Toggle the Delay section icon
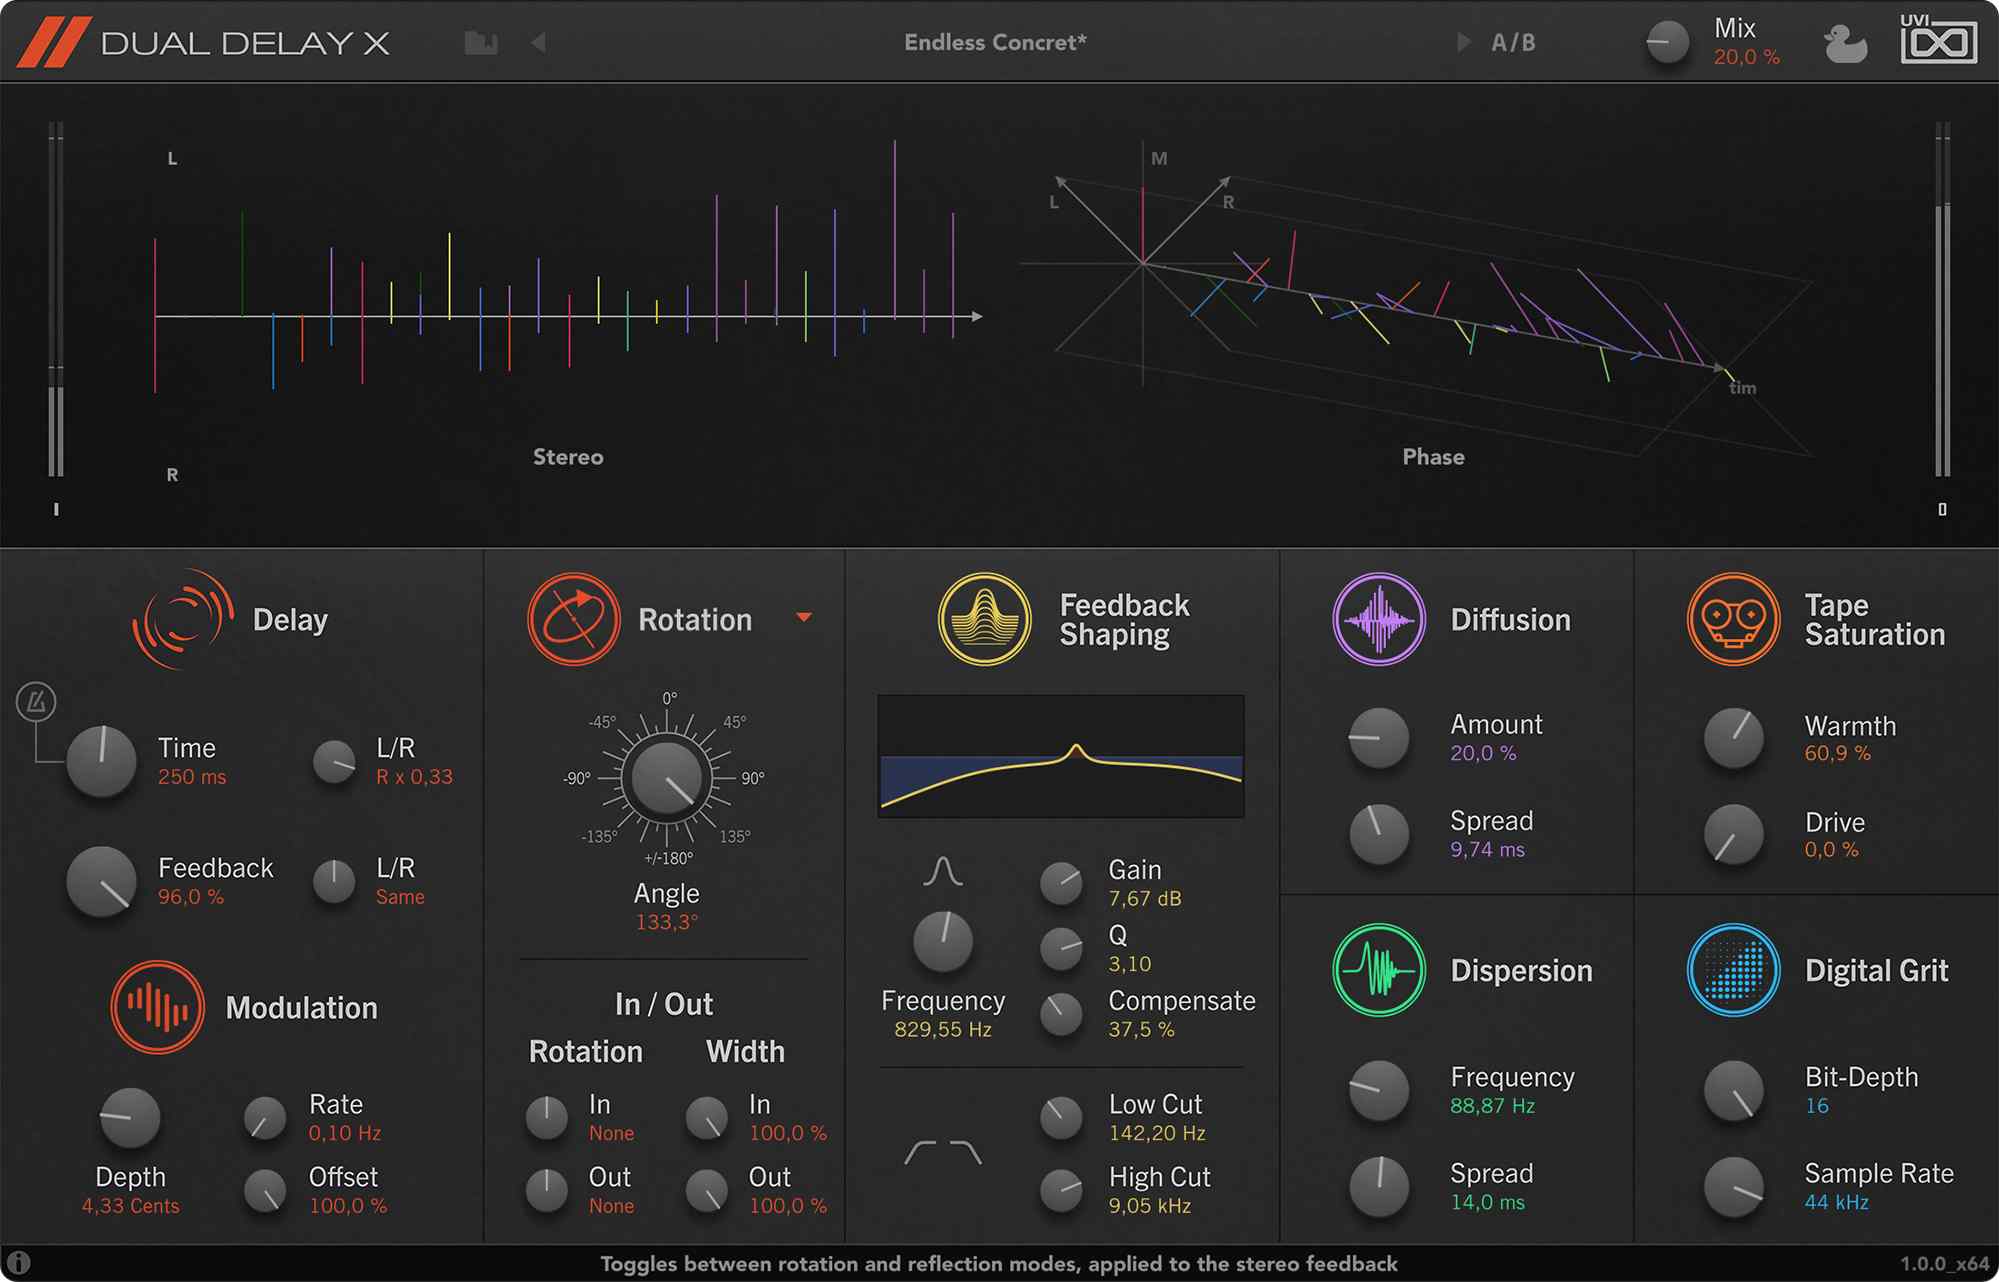 tap(183, 619)
